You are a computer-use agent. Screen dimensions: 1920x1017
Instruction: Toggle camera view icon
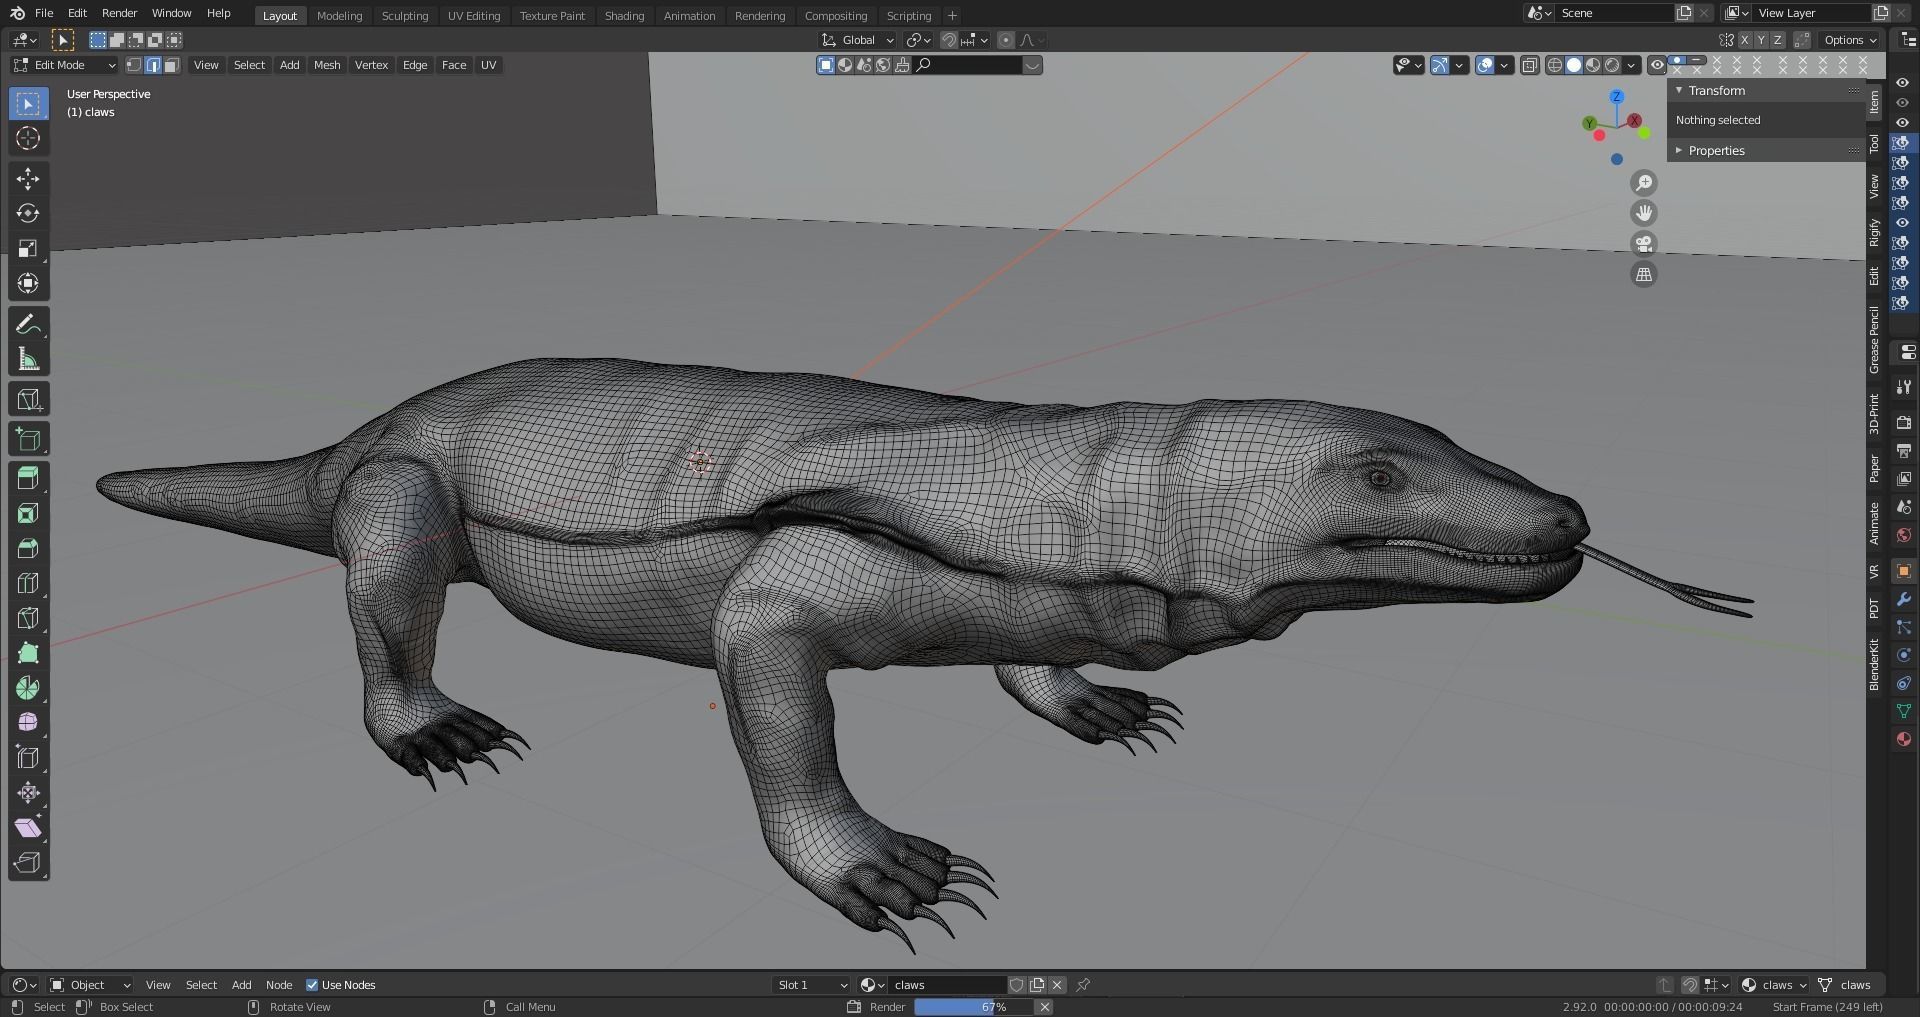pyautogui.click(x=1644, y=244)
